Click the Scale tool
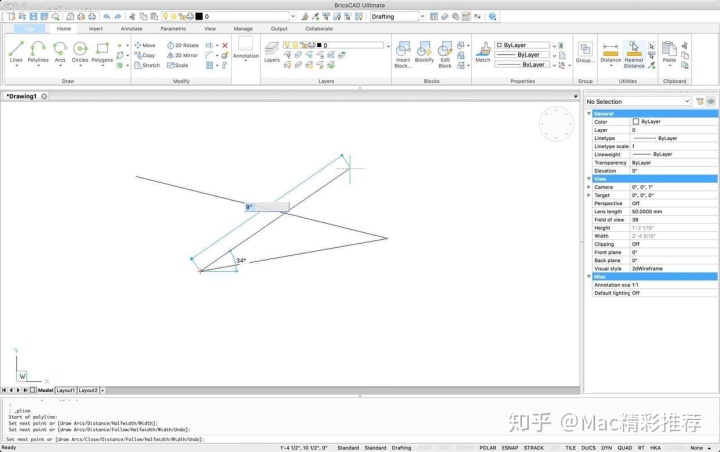Viewport: 720px width, 452px height. coord(178,65)
